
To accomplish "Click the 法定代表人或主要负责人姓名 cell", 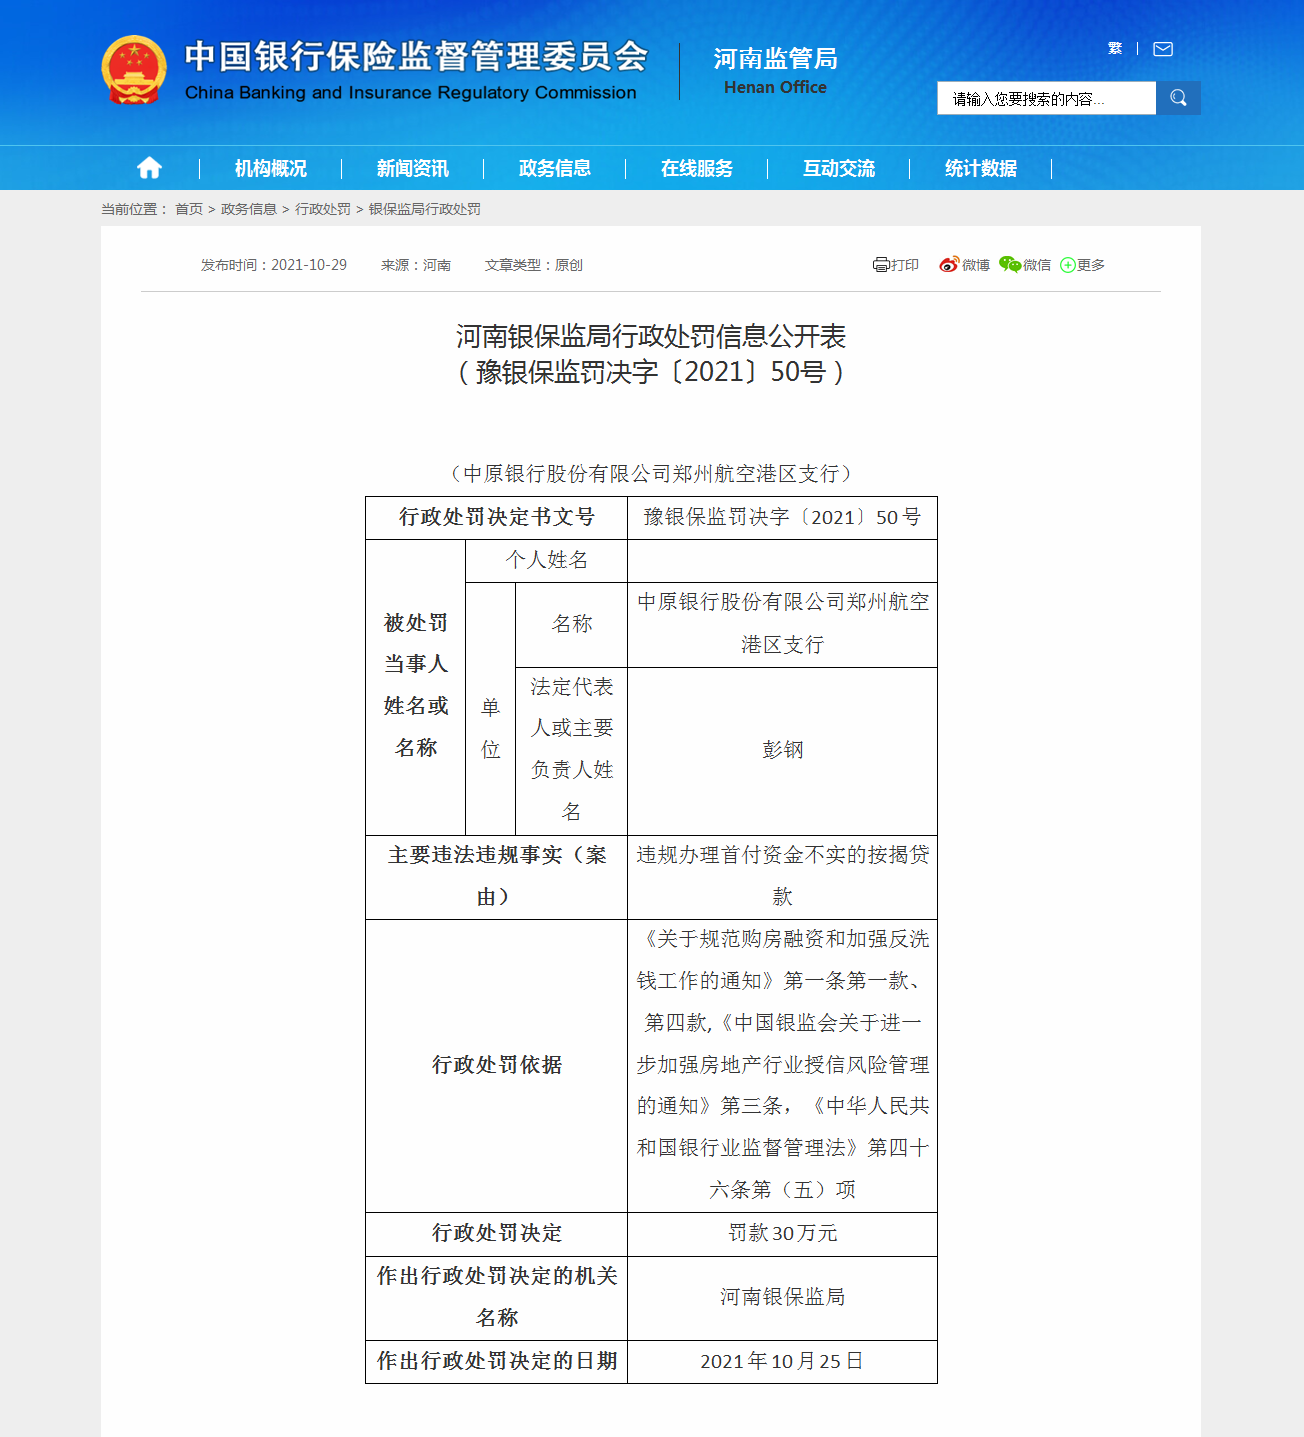I will click(571, 751).
